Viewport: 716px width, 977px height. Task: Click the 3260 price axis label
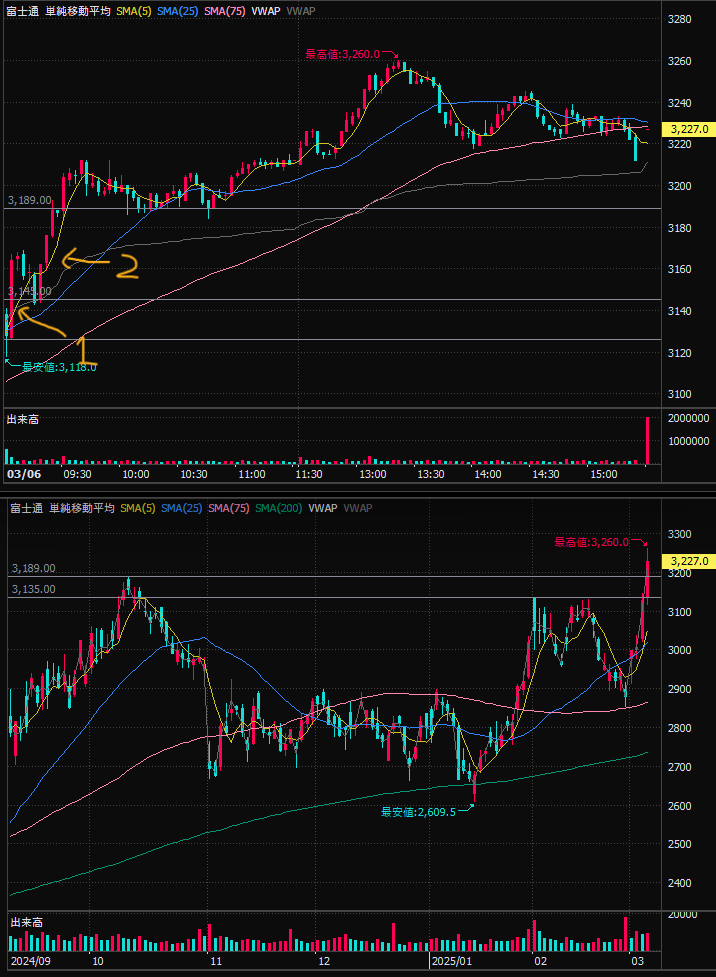click(x=679, y=61)
